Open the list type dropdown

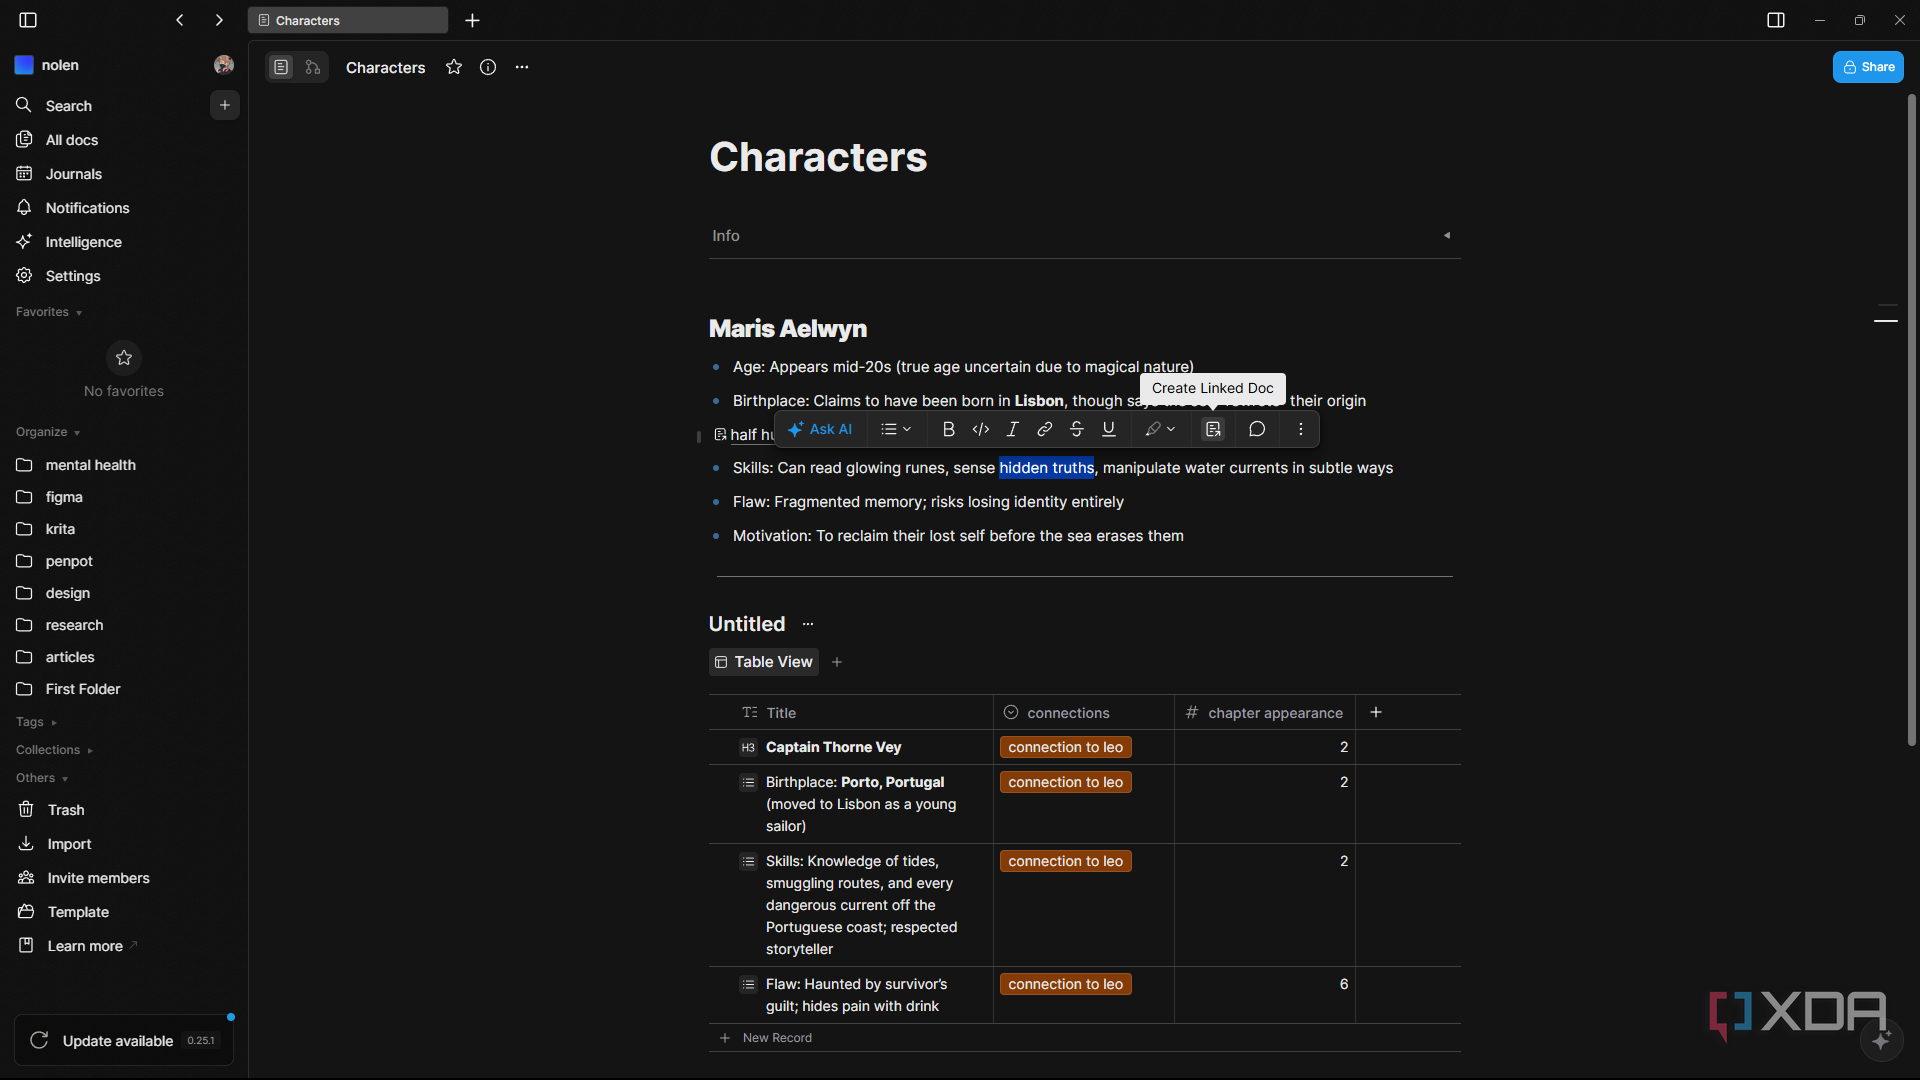[896, 429]
